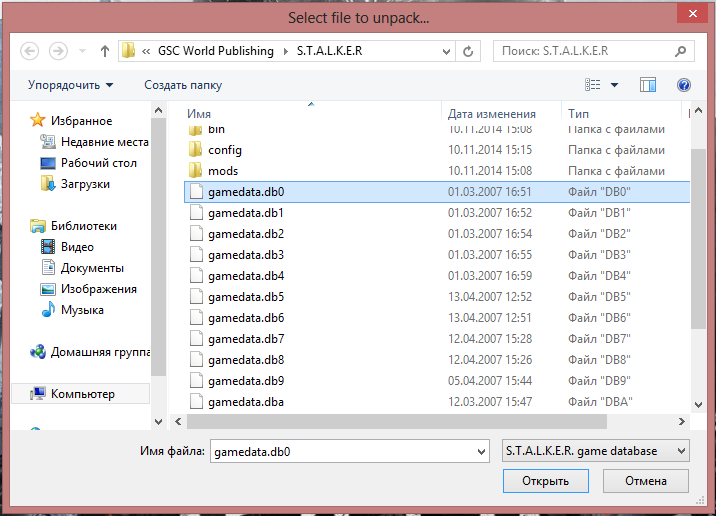
Task: Click file icon of gamedata.db8
Action: 196,359
